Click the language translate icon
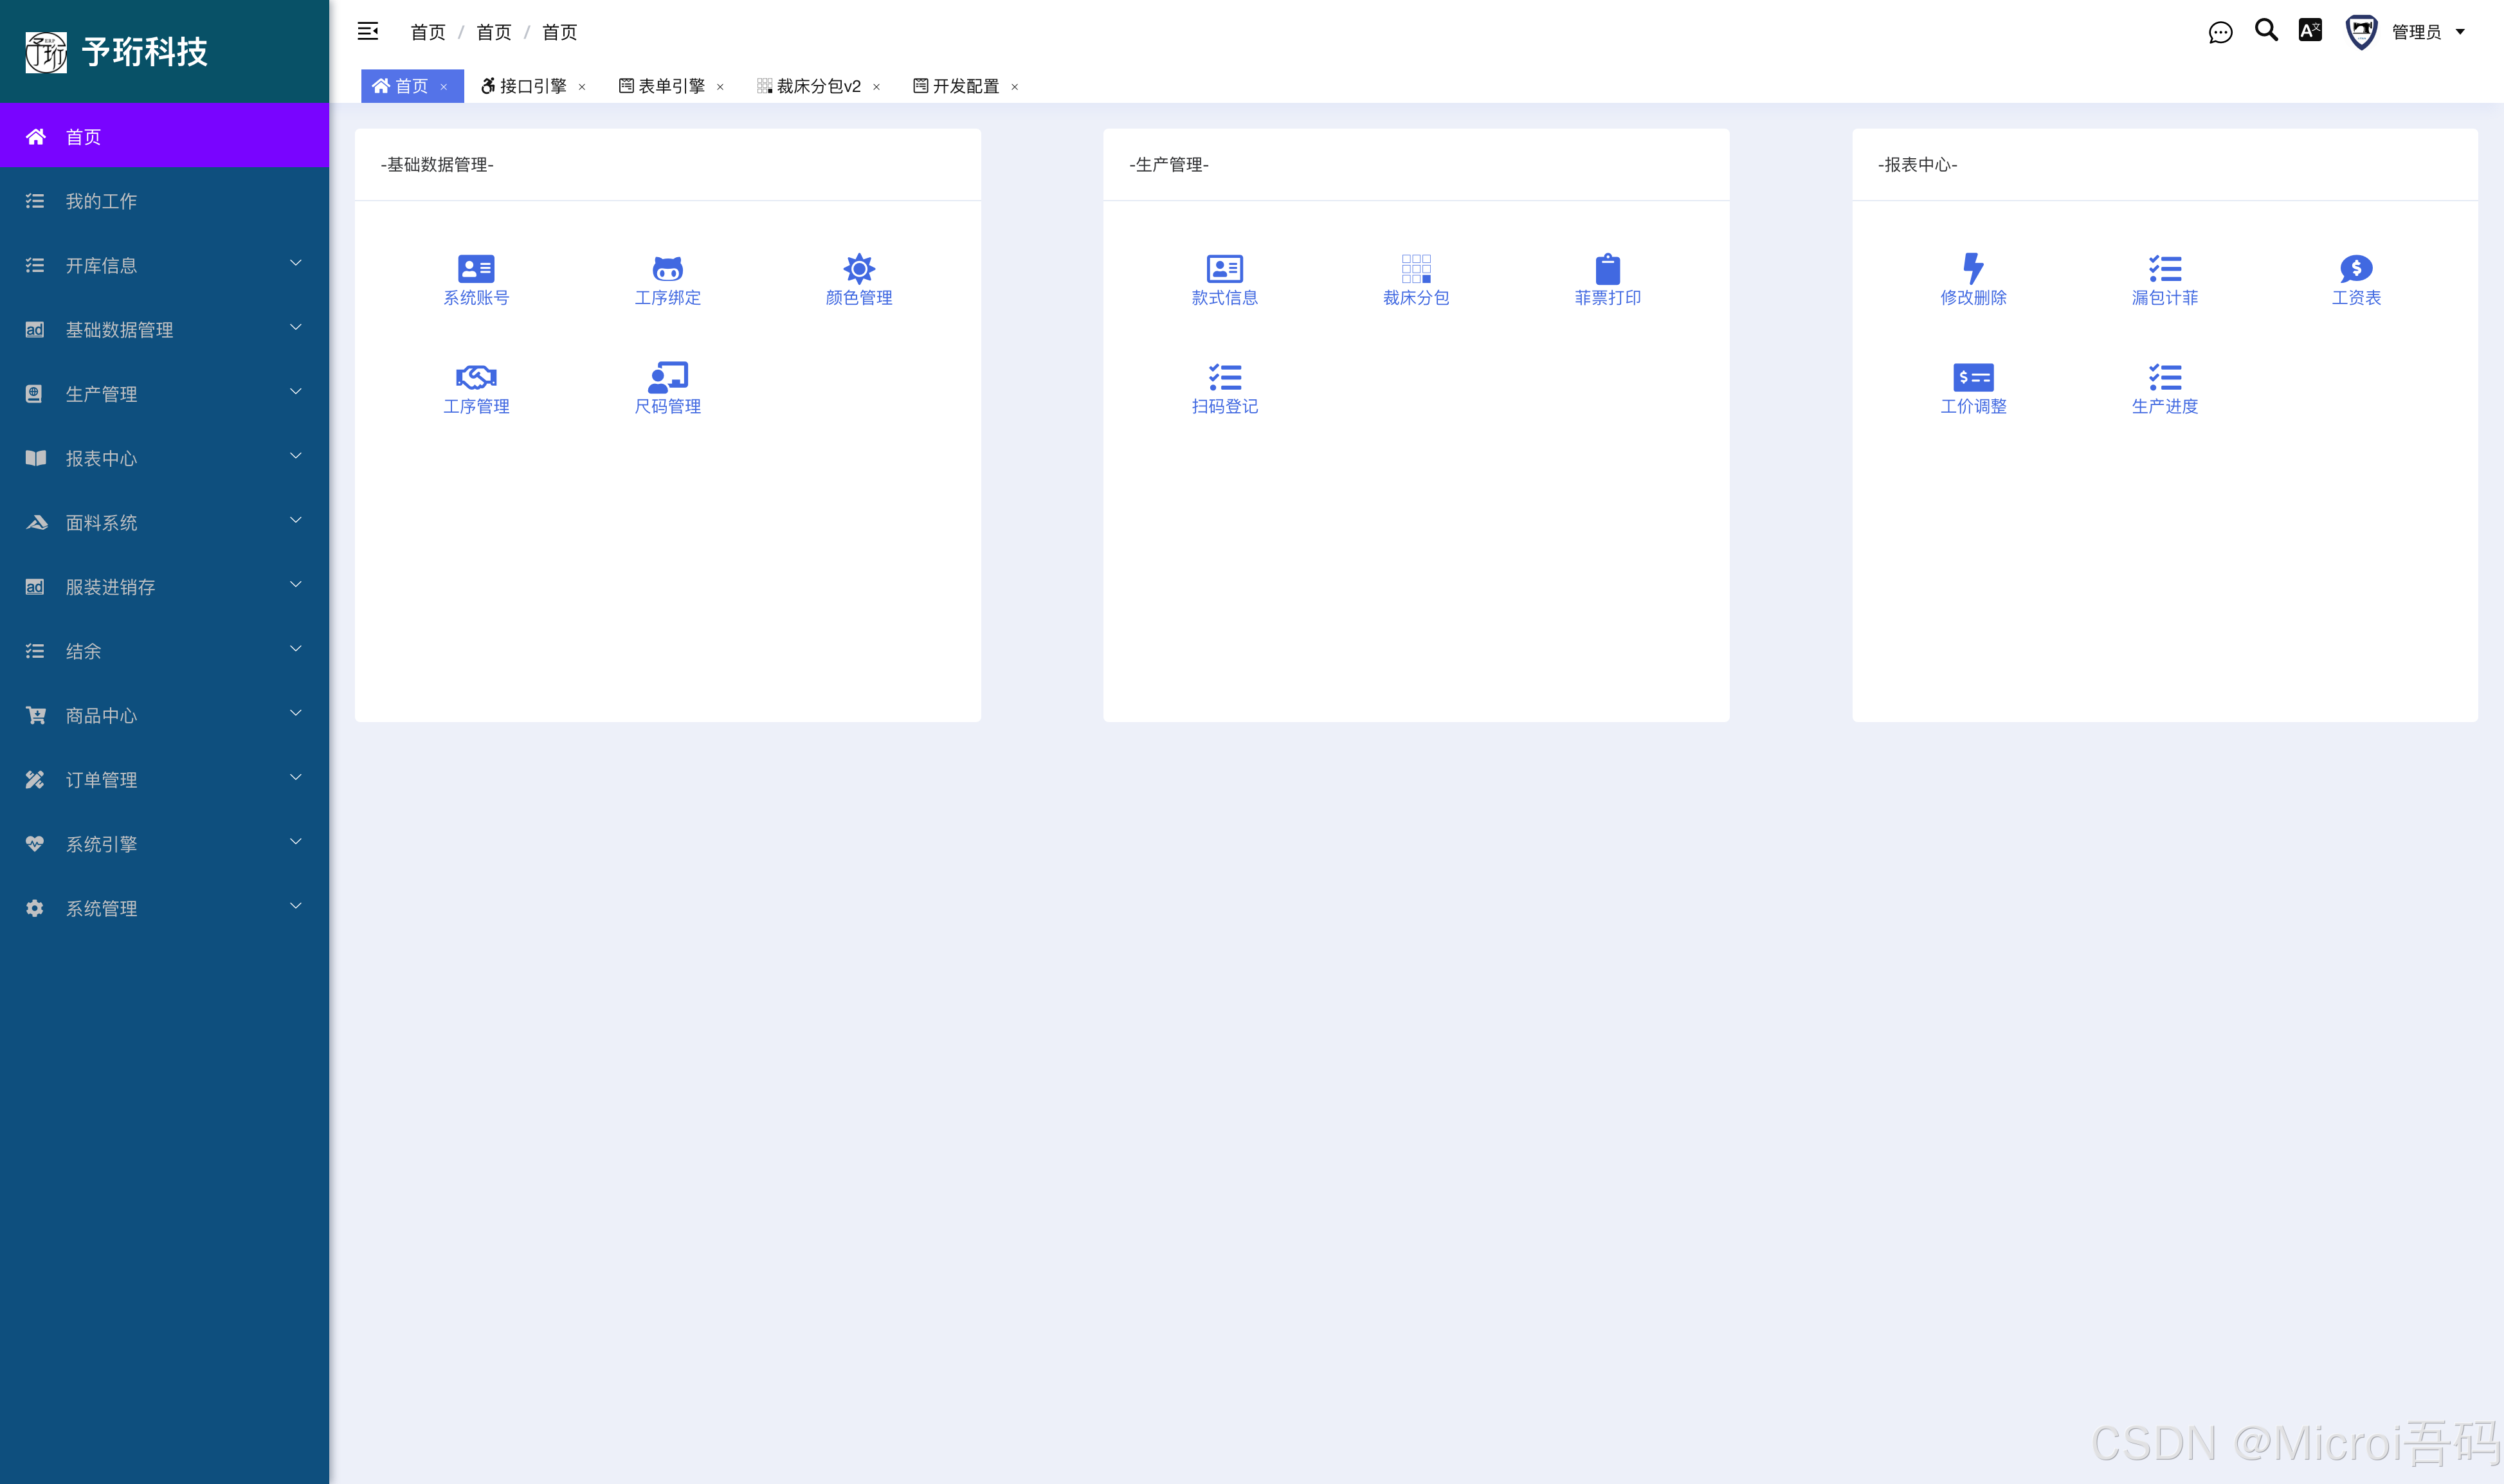Image resolution: width=2504 pixels, height=1484 pixels. click(2310, 31)
